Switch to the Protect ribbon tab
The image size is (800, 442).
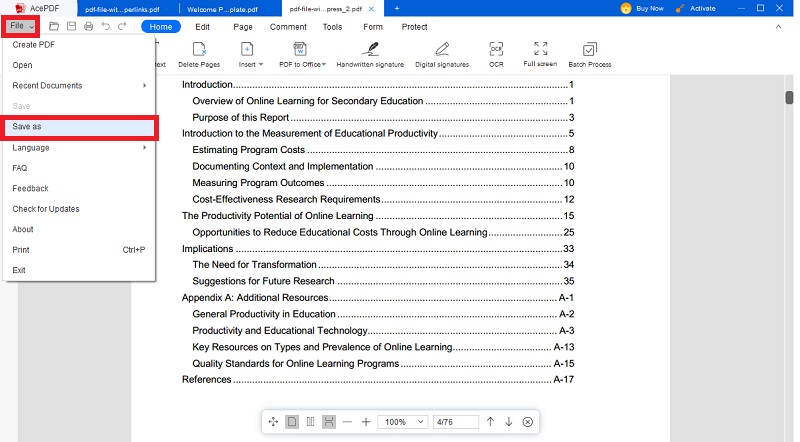click(x=414, y=27)
